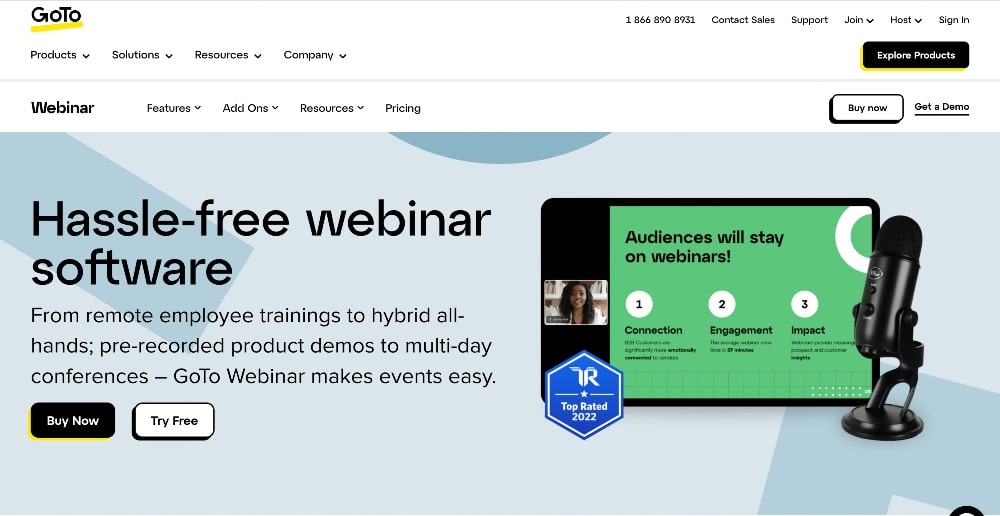Image resolution: width=1000 pixels, height=516 pixels.
Task: Click the presenter video thumbnail
Action: (x=576, y=302)
